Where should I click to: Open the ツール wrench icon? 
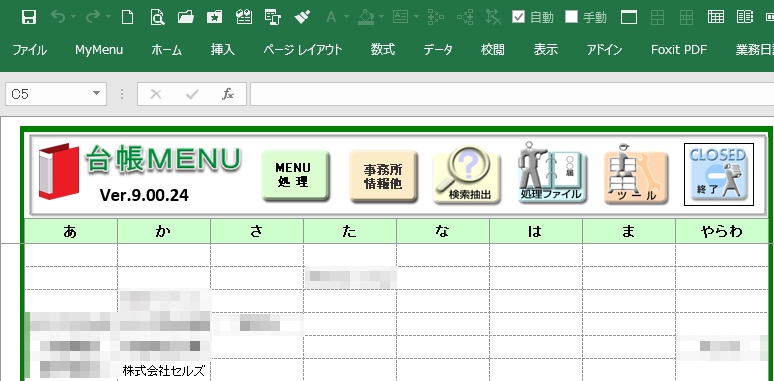(x=636, y=174)
